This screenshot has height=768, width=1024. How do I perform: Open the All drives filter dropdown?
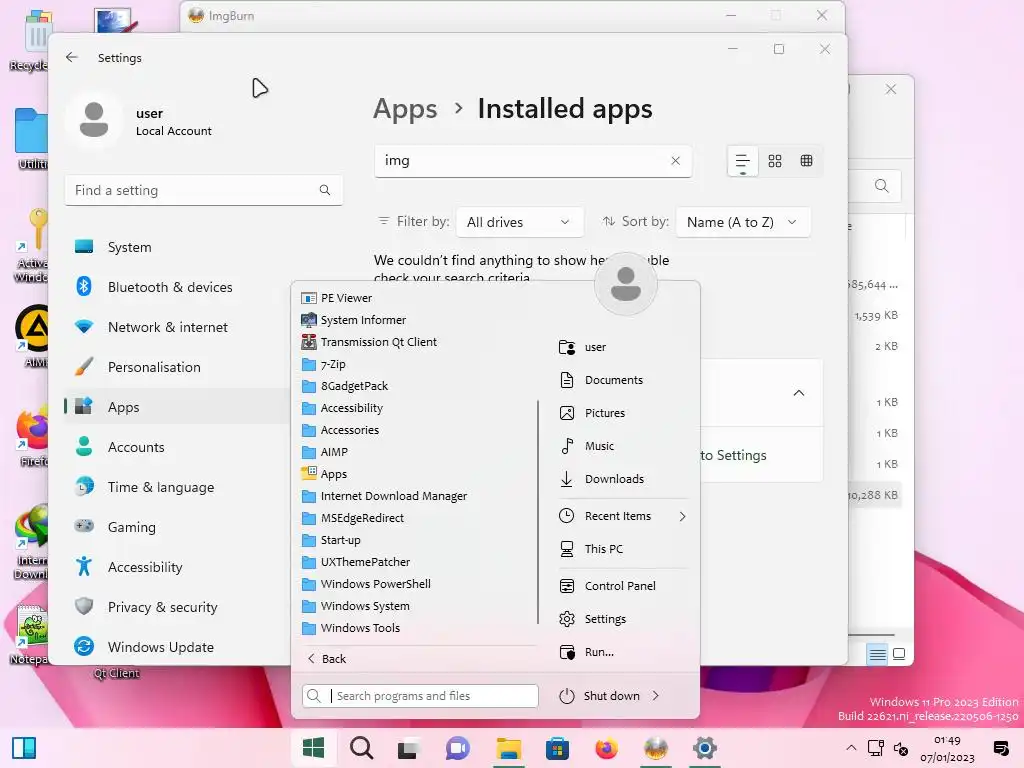pos(519,222)
